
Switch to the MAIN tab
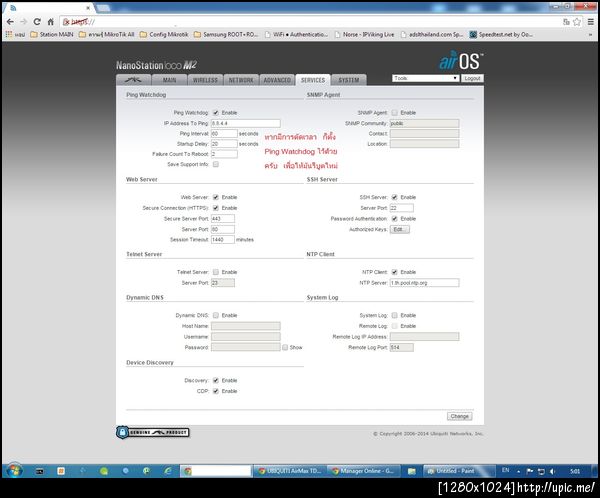click(x=169, y=80)
